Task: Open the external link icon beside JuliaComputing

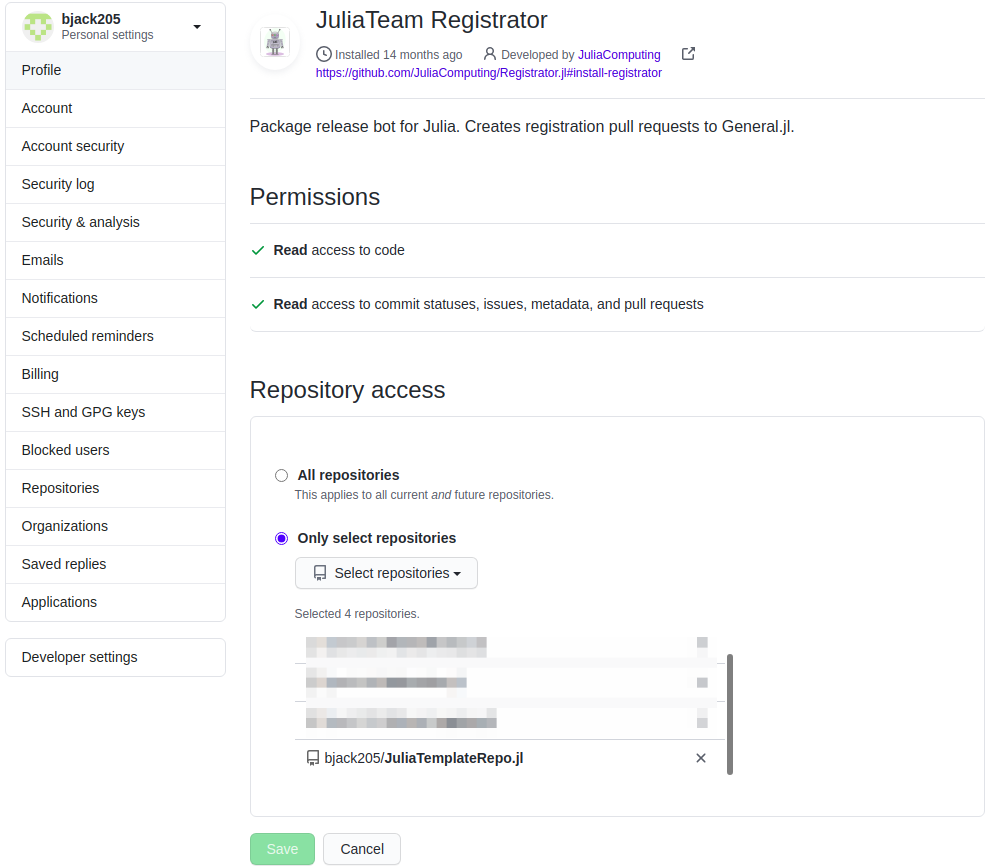Action: pos(688,54)
